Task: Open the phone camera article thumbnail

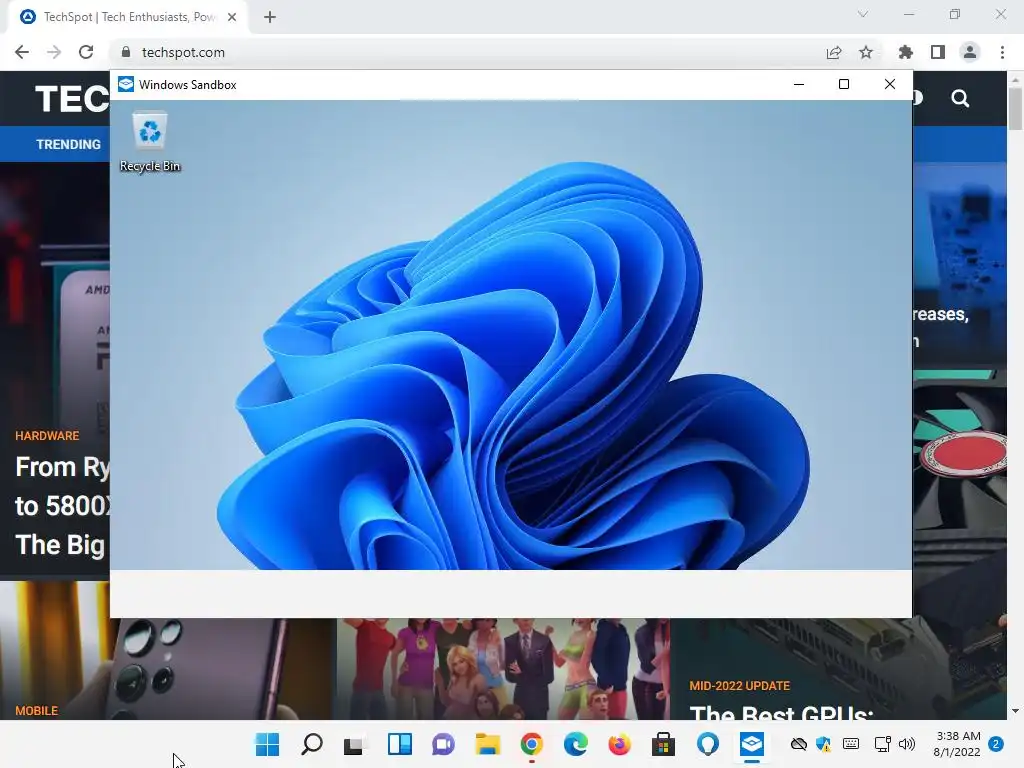Action: click(x=168, y=669)
